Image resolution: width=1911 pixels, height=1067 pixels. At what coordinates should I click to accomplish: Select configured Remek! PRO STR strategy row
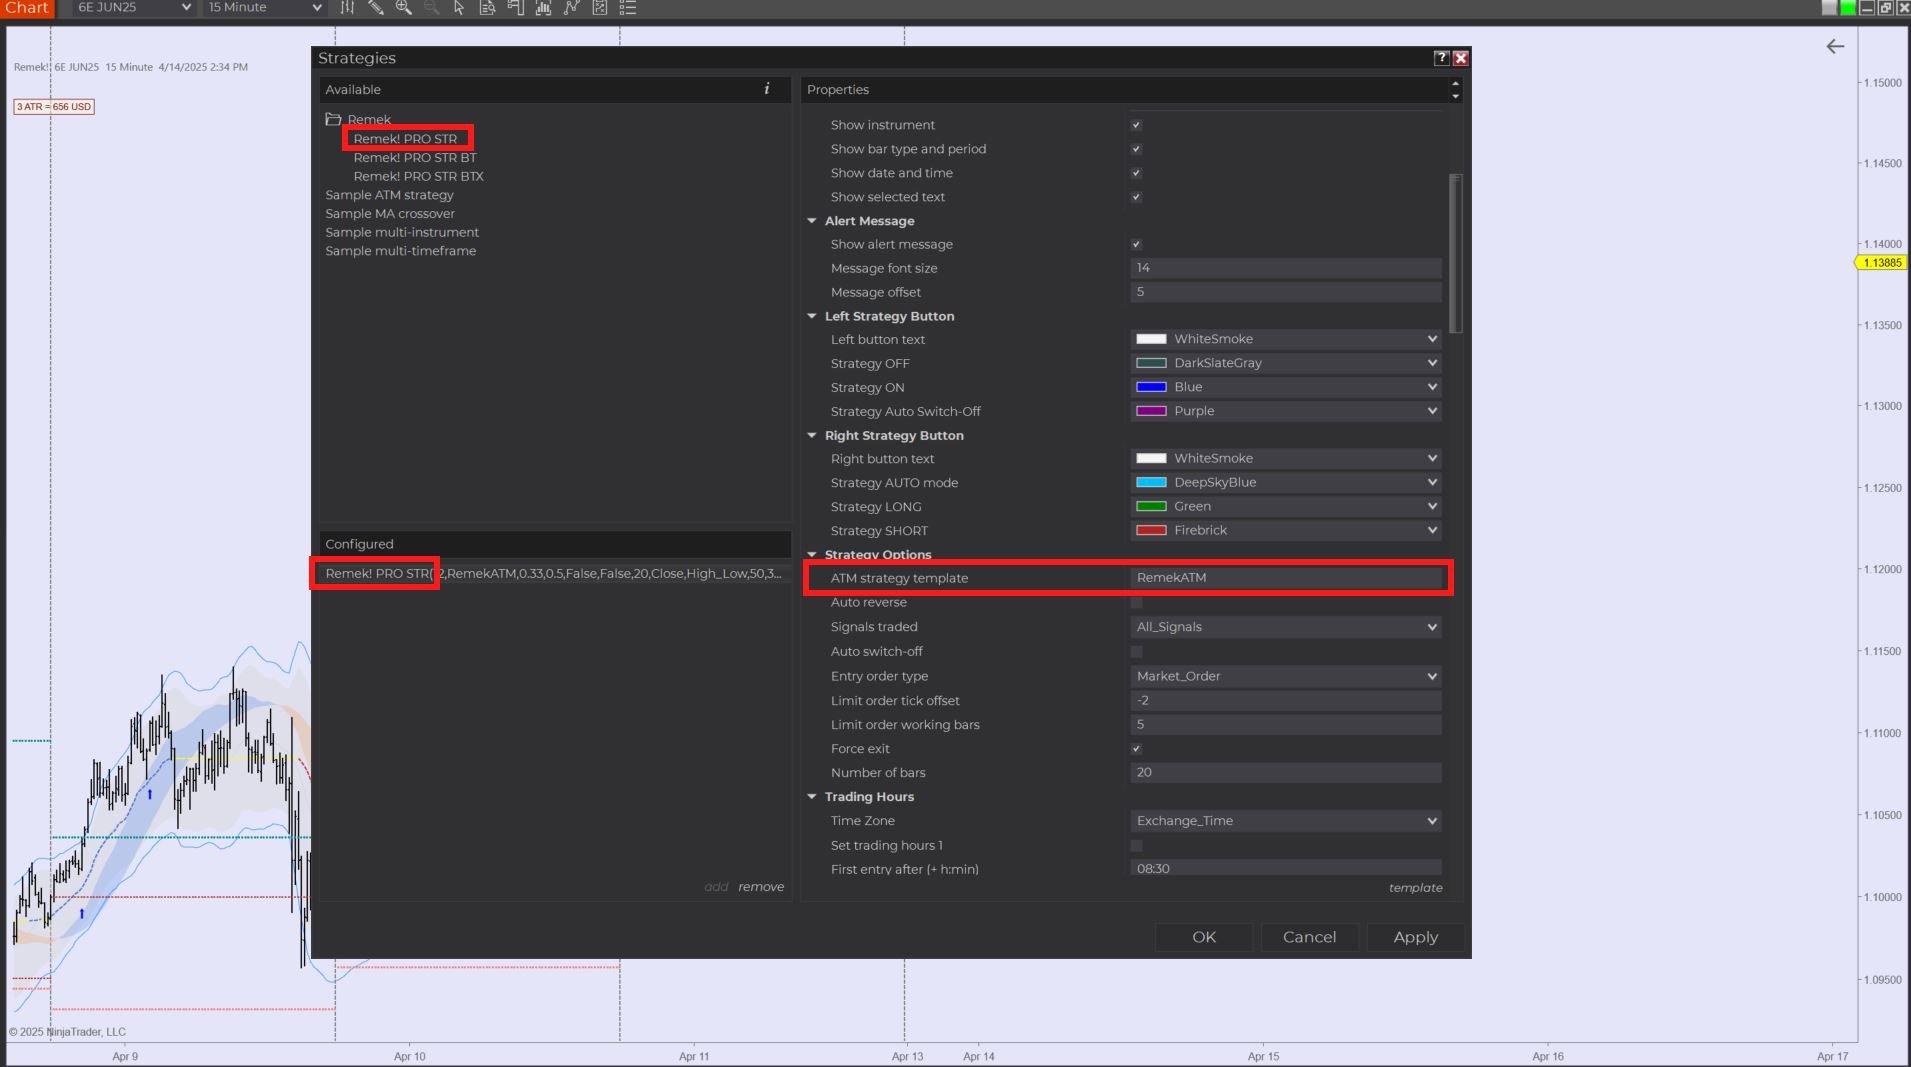coord(554,573)
